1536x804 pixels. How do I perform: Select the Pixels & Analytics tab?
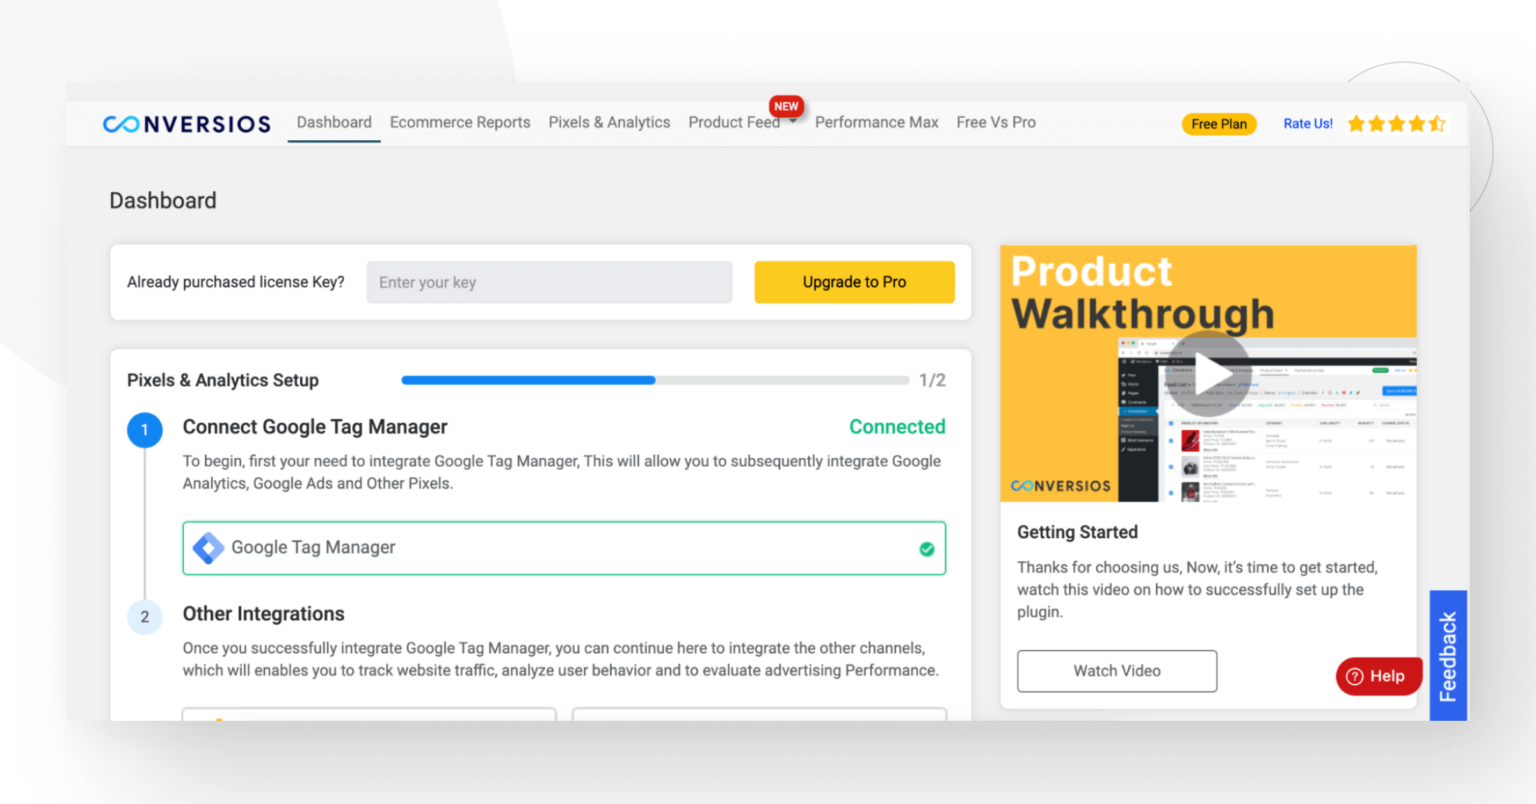(609, 122)
